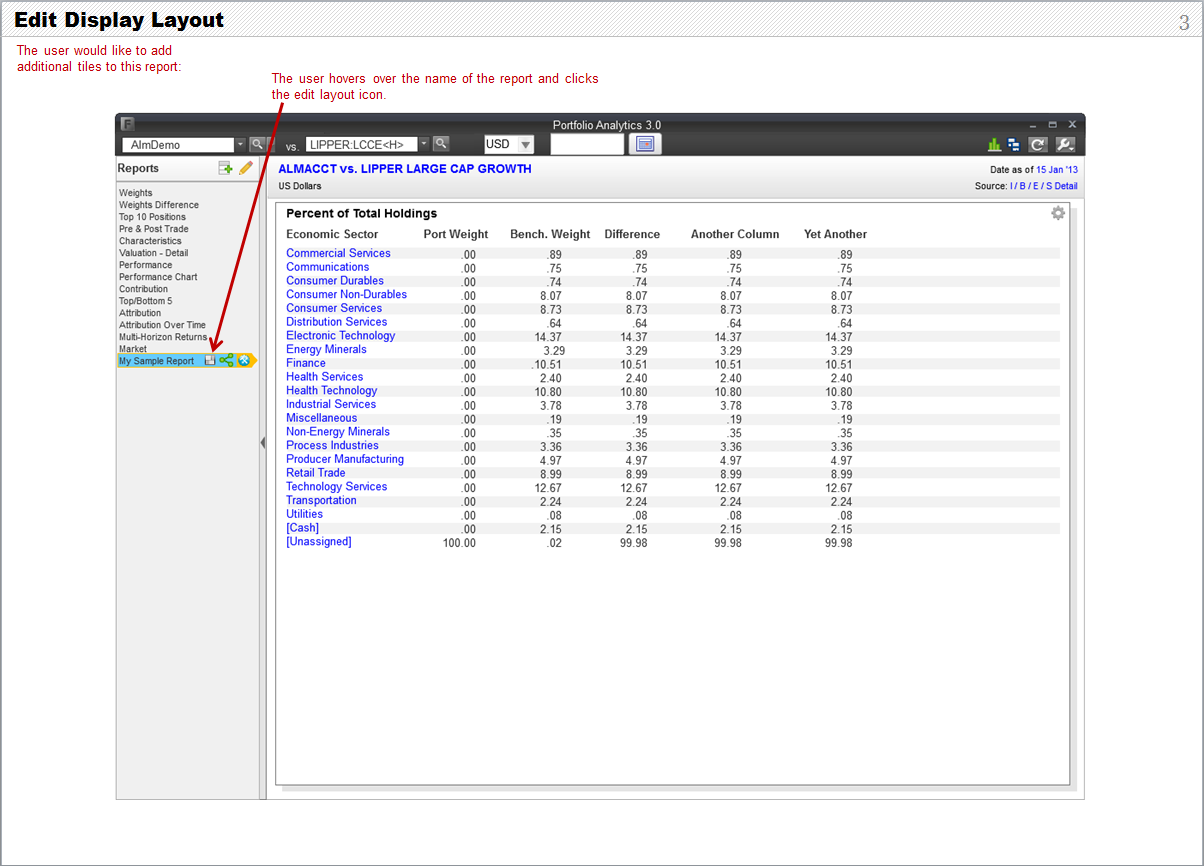The width and height of the screenshot is (1204, 867).
Task: Click the 100.00 Port Weight value for [Unassigned]
Action: [459, 543]
